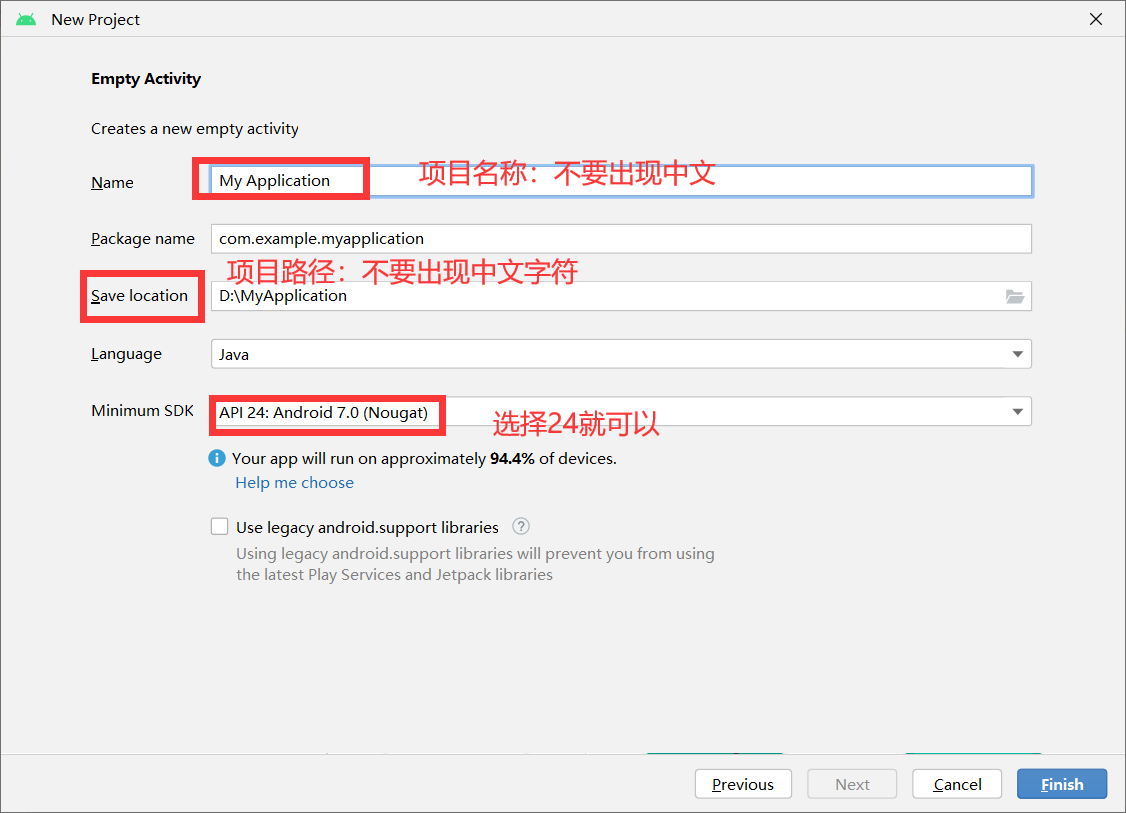Open the Minimum SDK dropdown arrow

pos(1017,412)
